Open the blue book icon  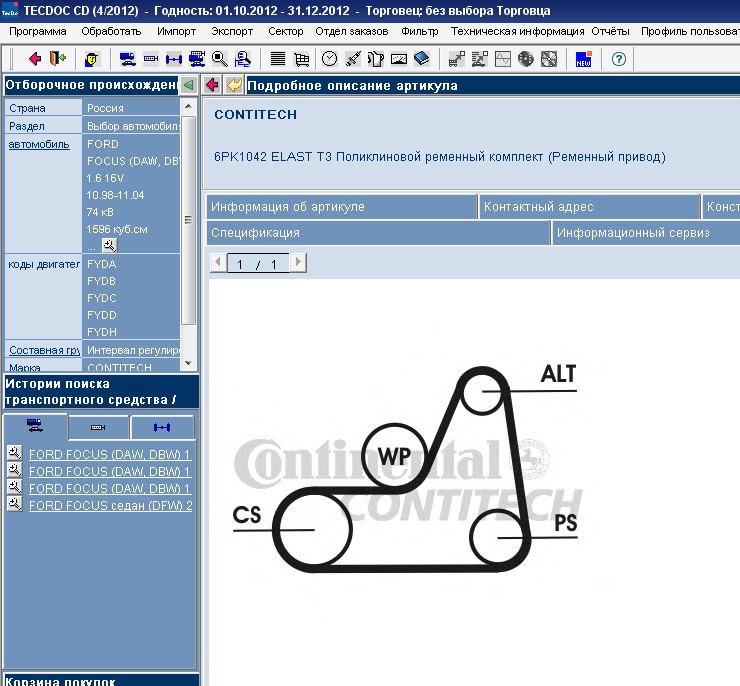[421, 59]
